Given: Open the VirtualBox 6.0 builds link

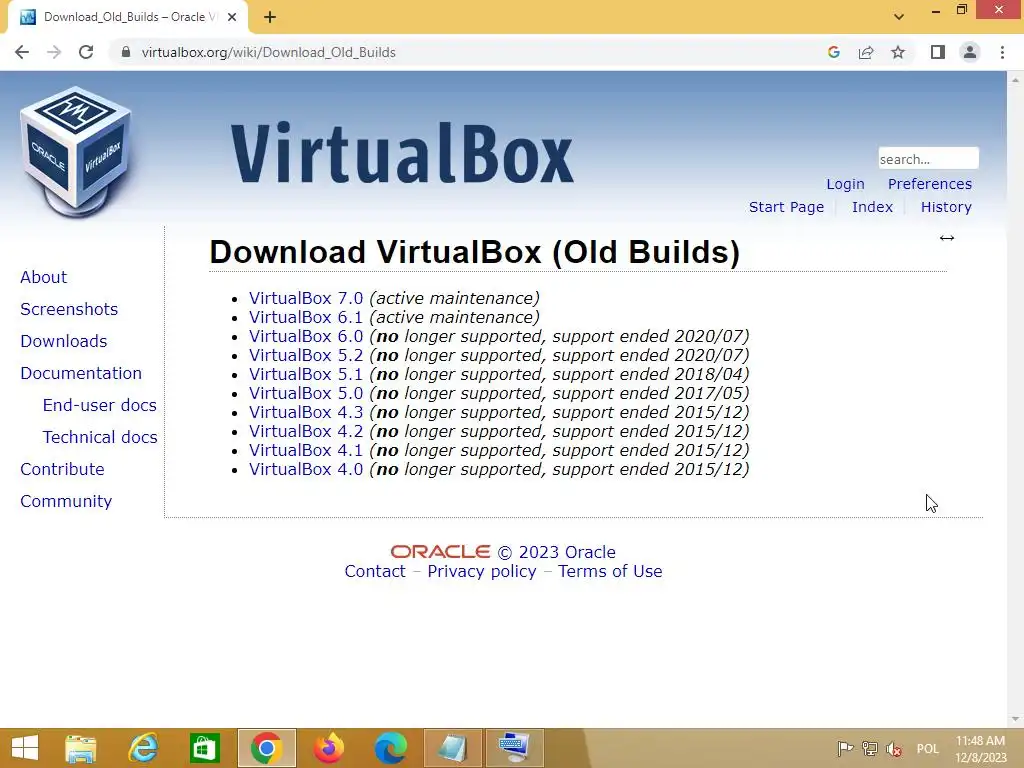Looking at the screenshot, I should (306, 336).
